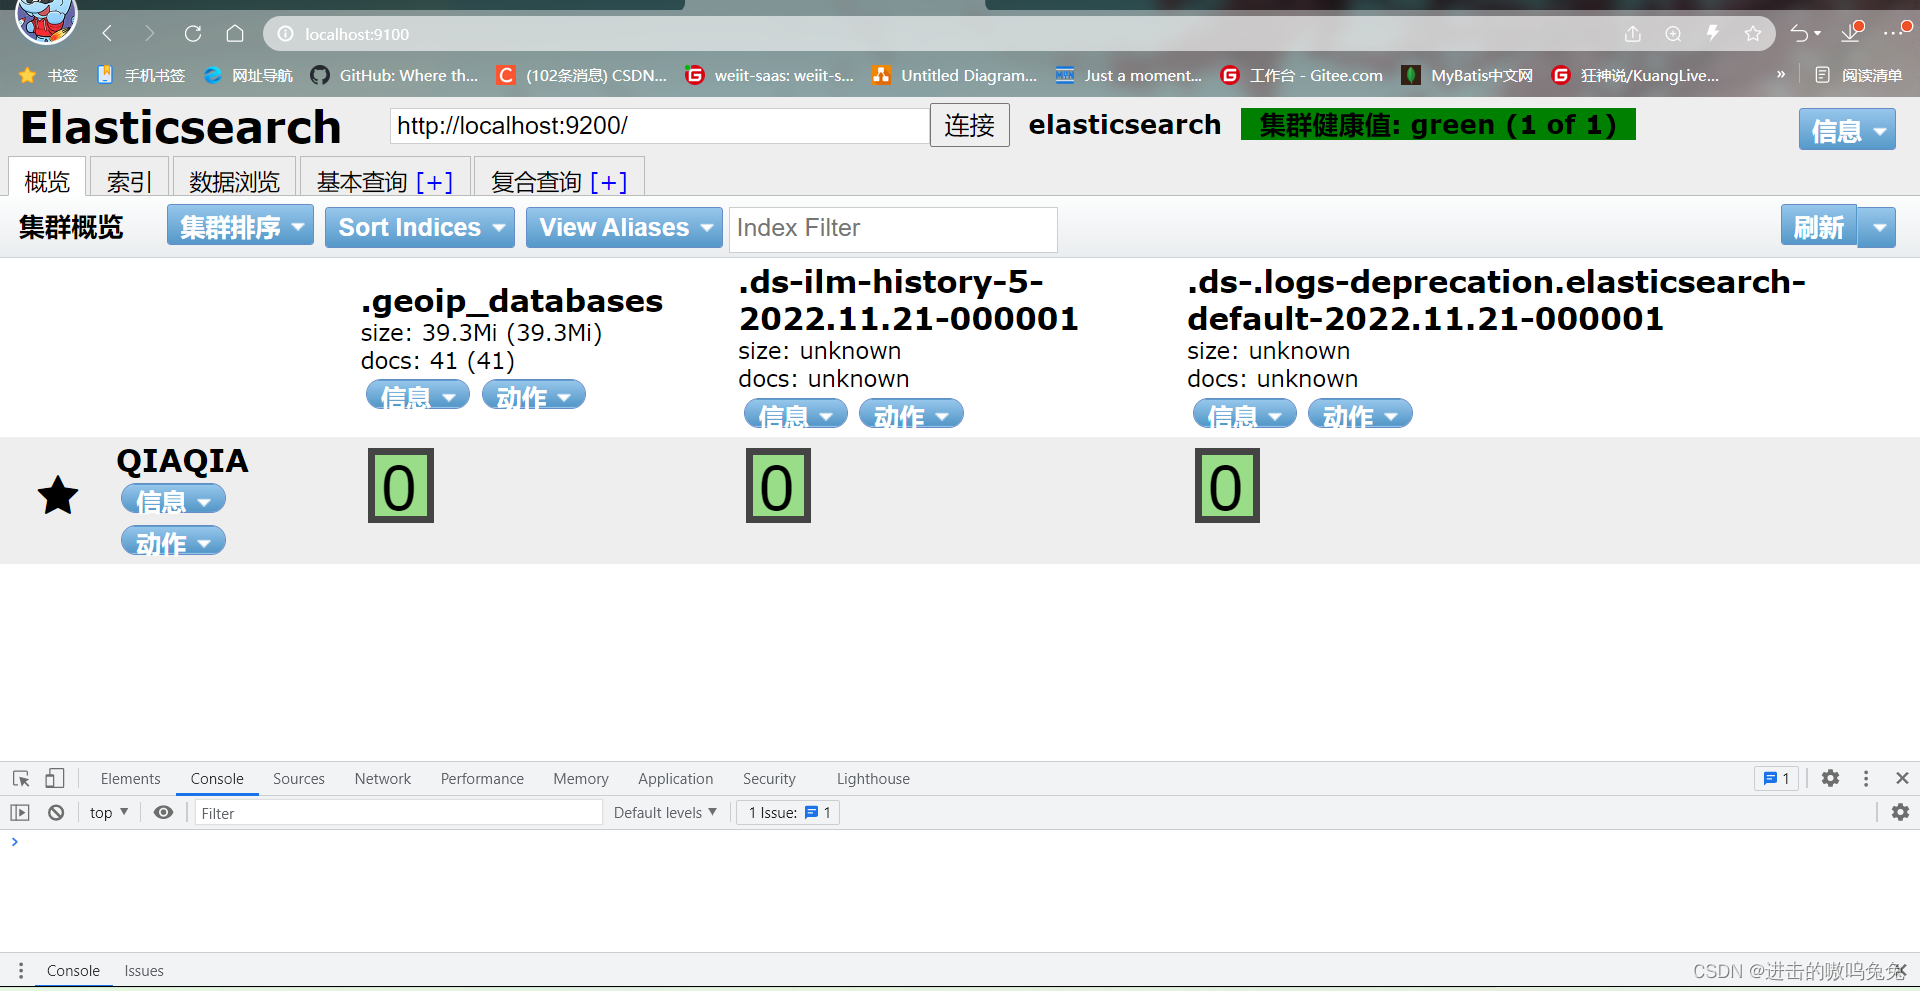Create live expression with the eye icon
This screenshot has height=991, width=1920.
click(x=163, y=813)
